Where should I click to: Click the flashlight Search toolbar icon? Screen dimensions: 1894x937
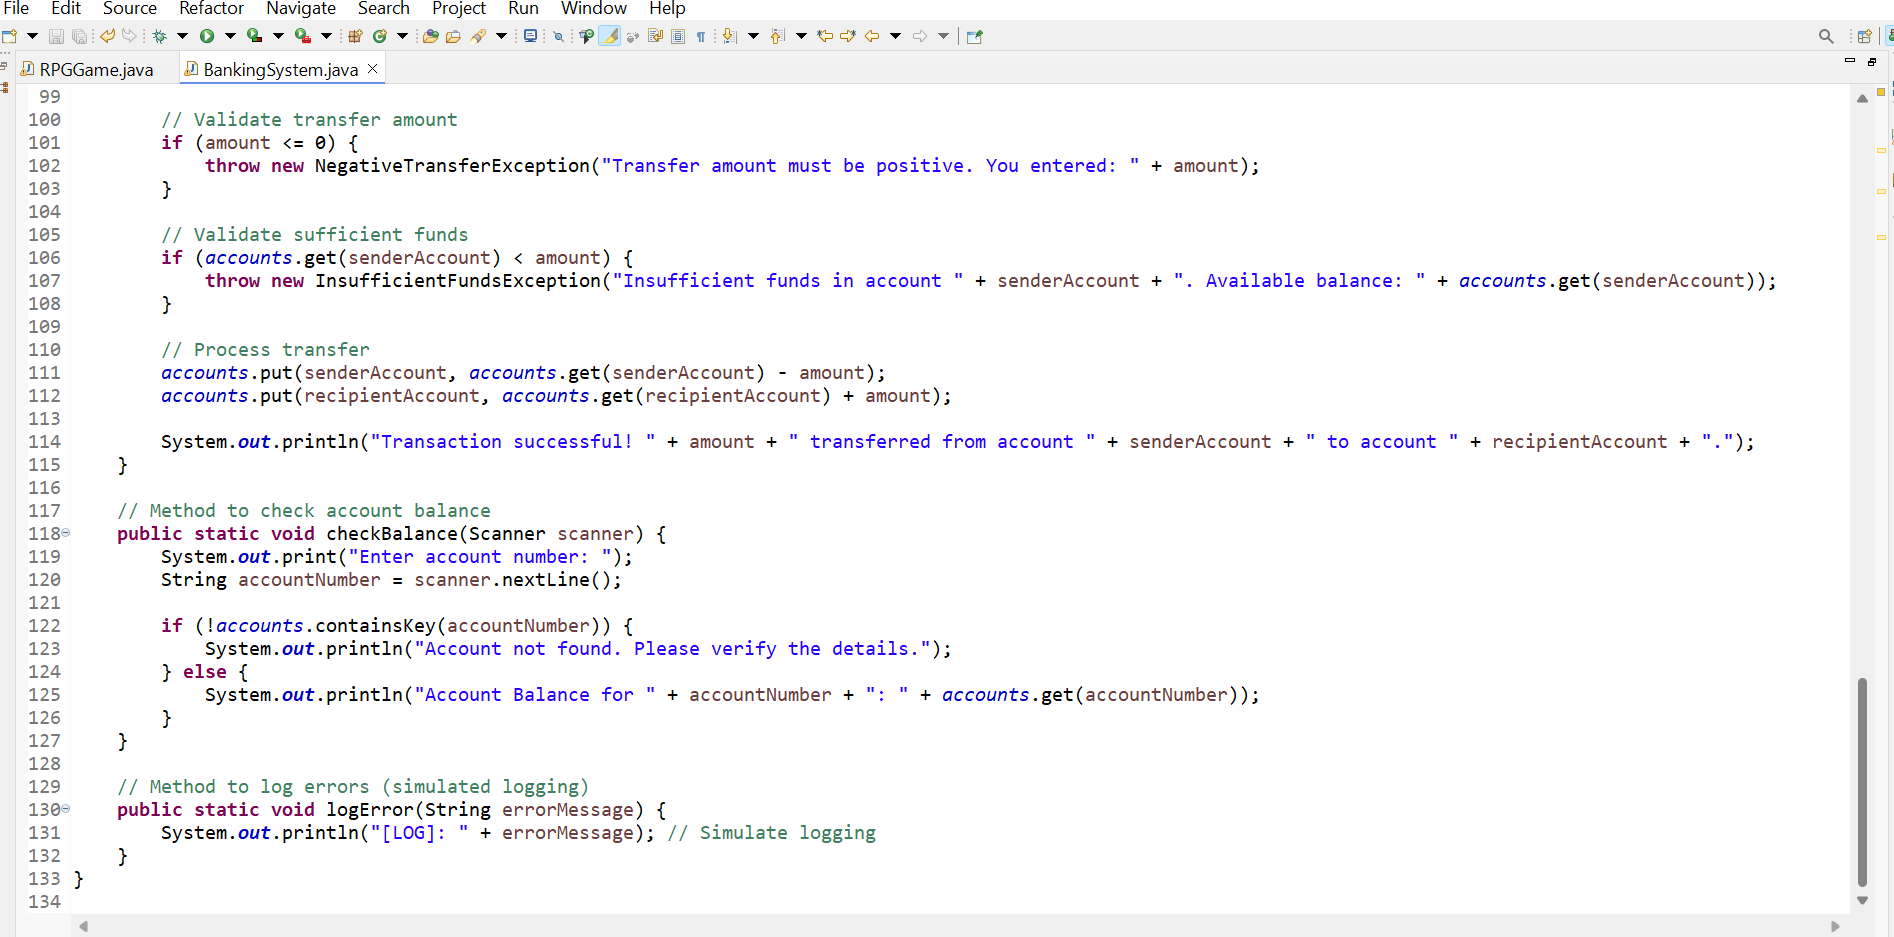click(478, 36)
